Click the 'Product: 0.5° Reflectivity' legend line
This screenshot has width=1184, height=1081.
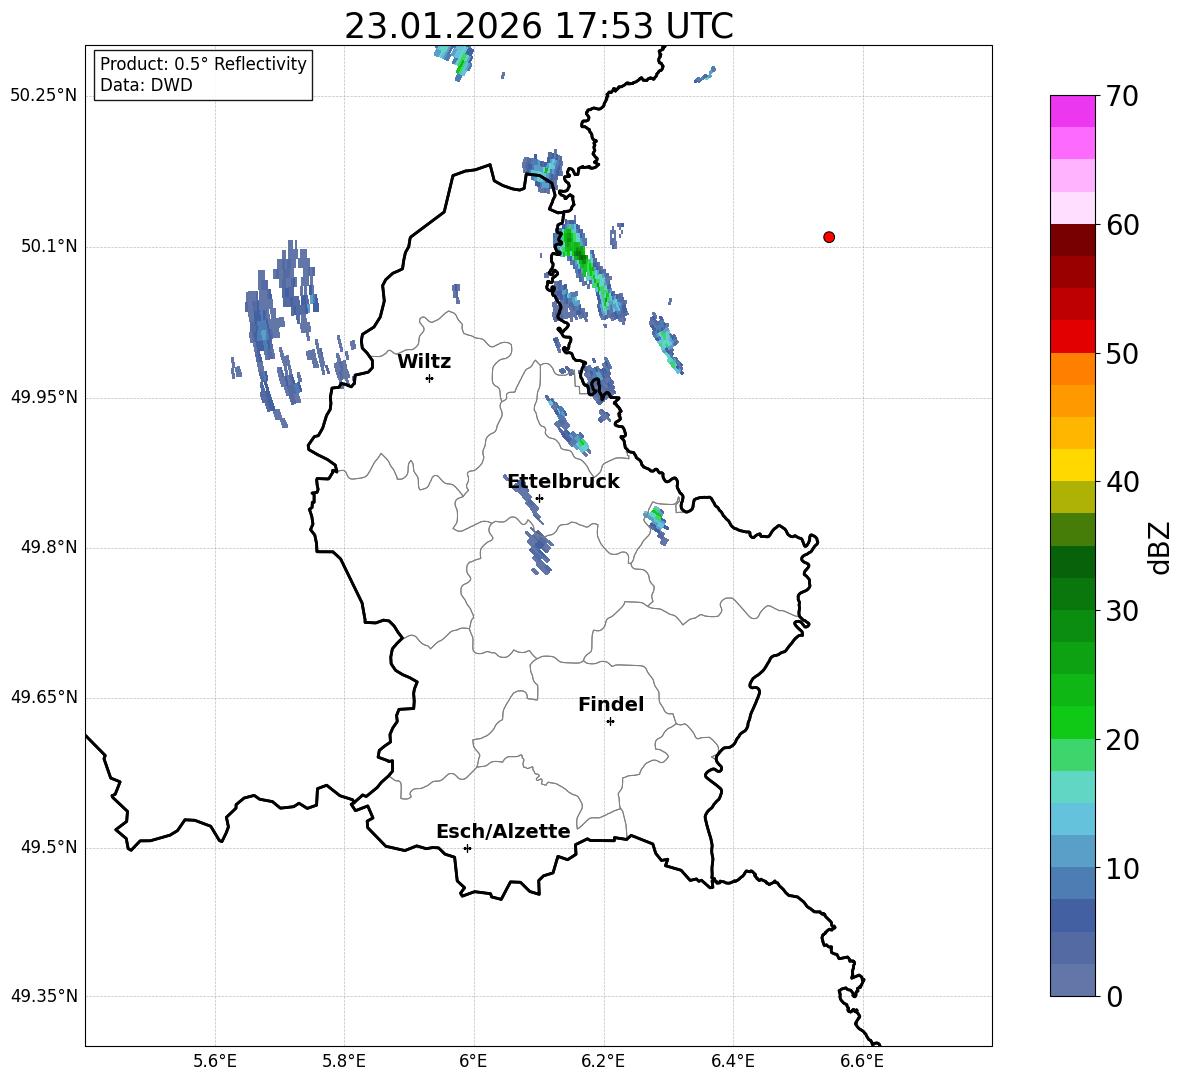pos(203,63)
